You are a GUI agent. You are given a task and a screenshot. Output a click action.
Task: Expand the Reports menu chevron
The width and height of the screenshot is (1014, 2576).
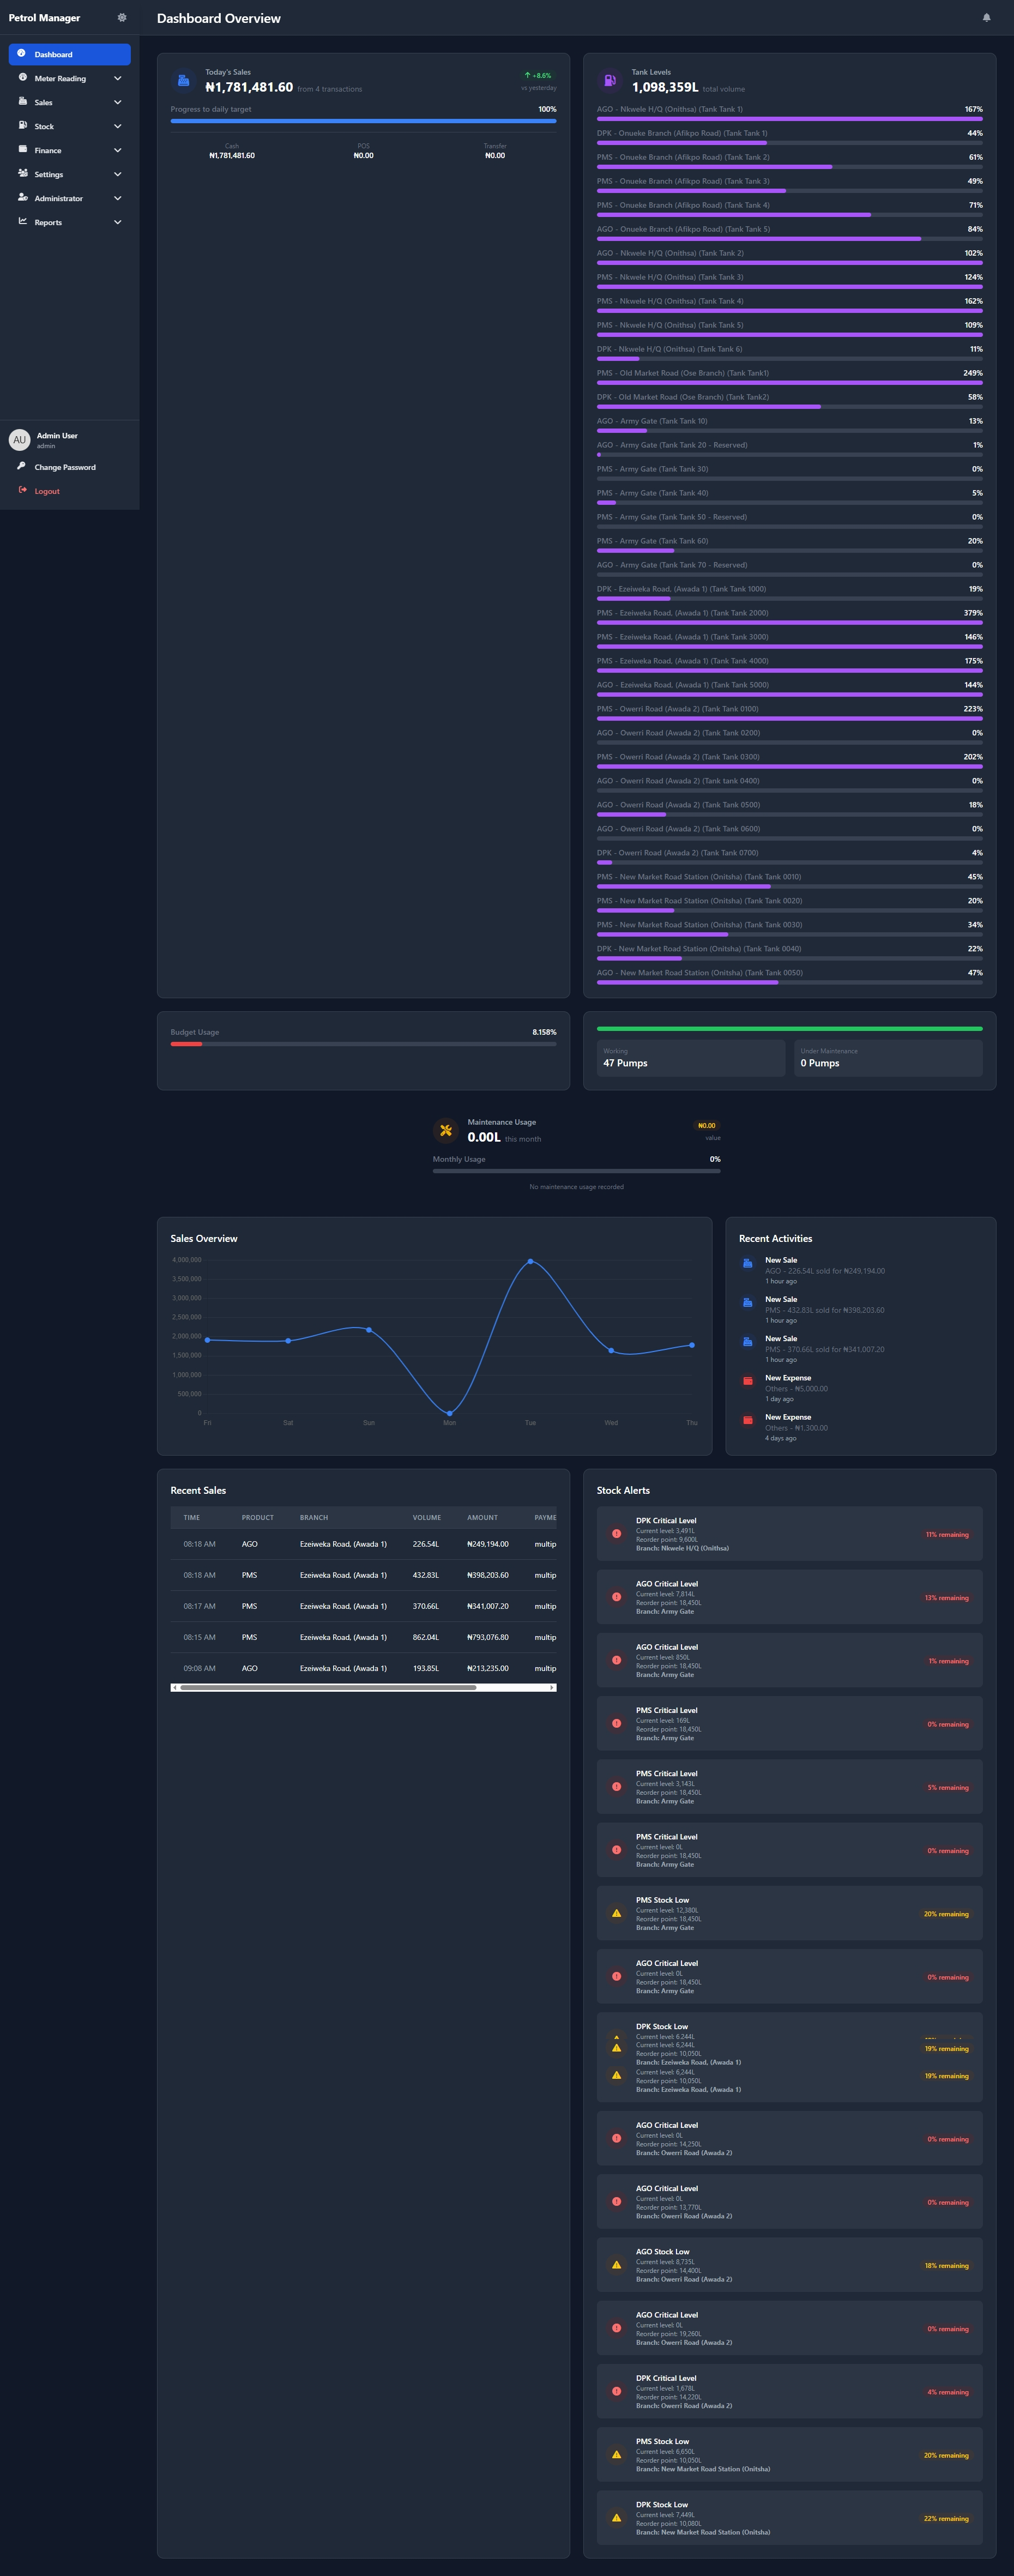pyautogui.click(x=117, y=222)
